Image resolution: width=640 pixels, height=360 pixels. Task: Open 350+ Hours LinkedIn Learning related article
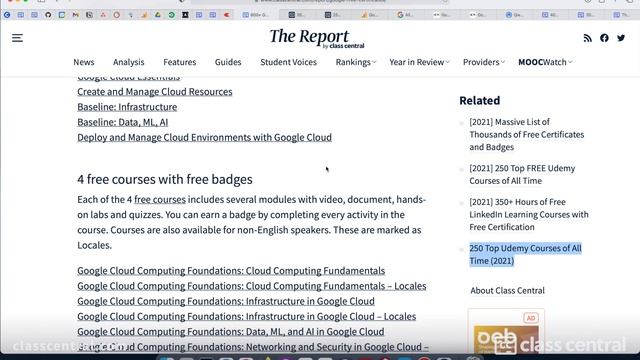coord(529,214)
